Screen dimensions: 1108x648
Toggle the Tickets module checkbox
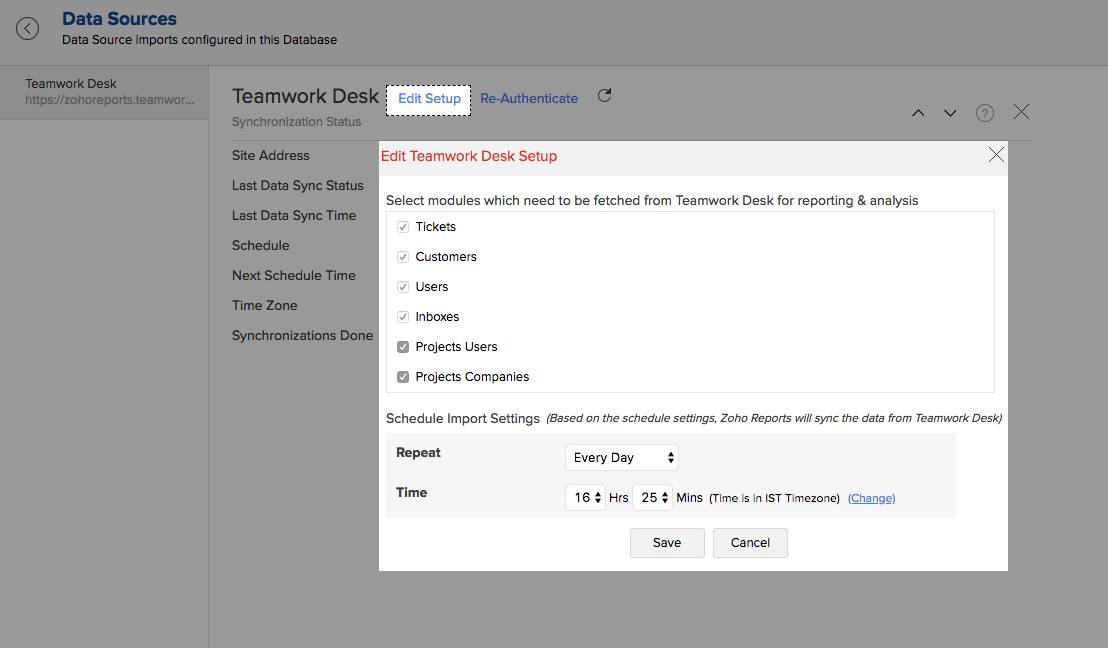click(403, 227)
